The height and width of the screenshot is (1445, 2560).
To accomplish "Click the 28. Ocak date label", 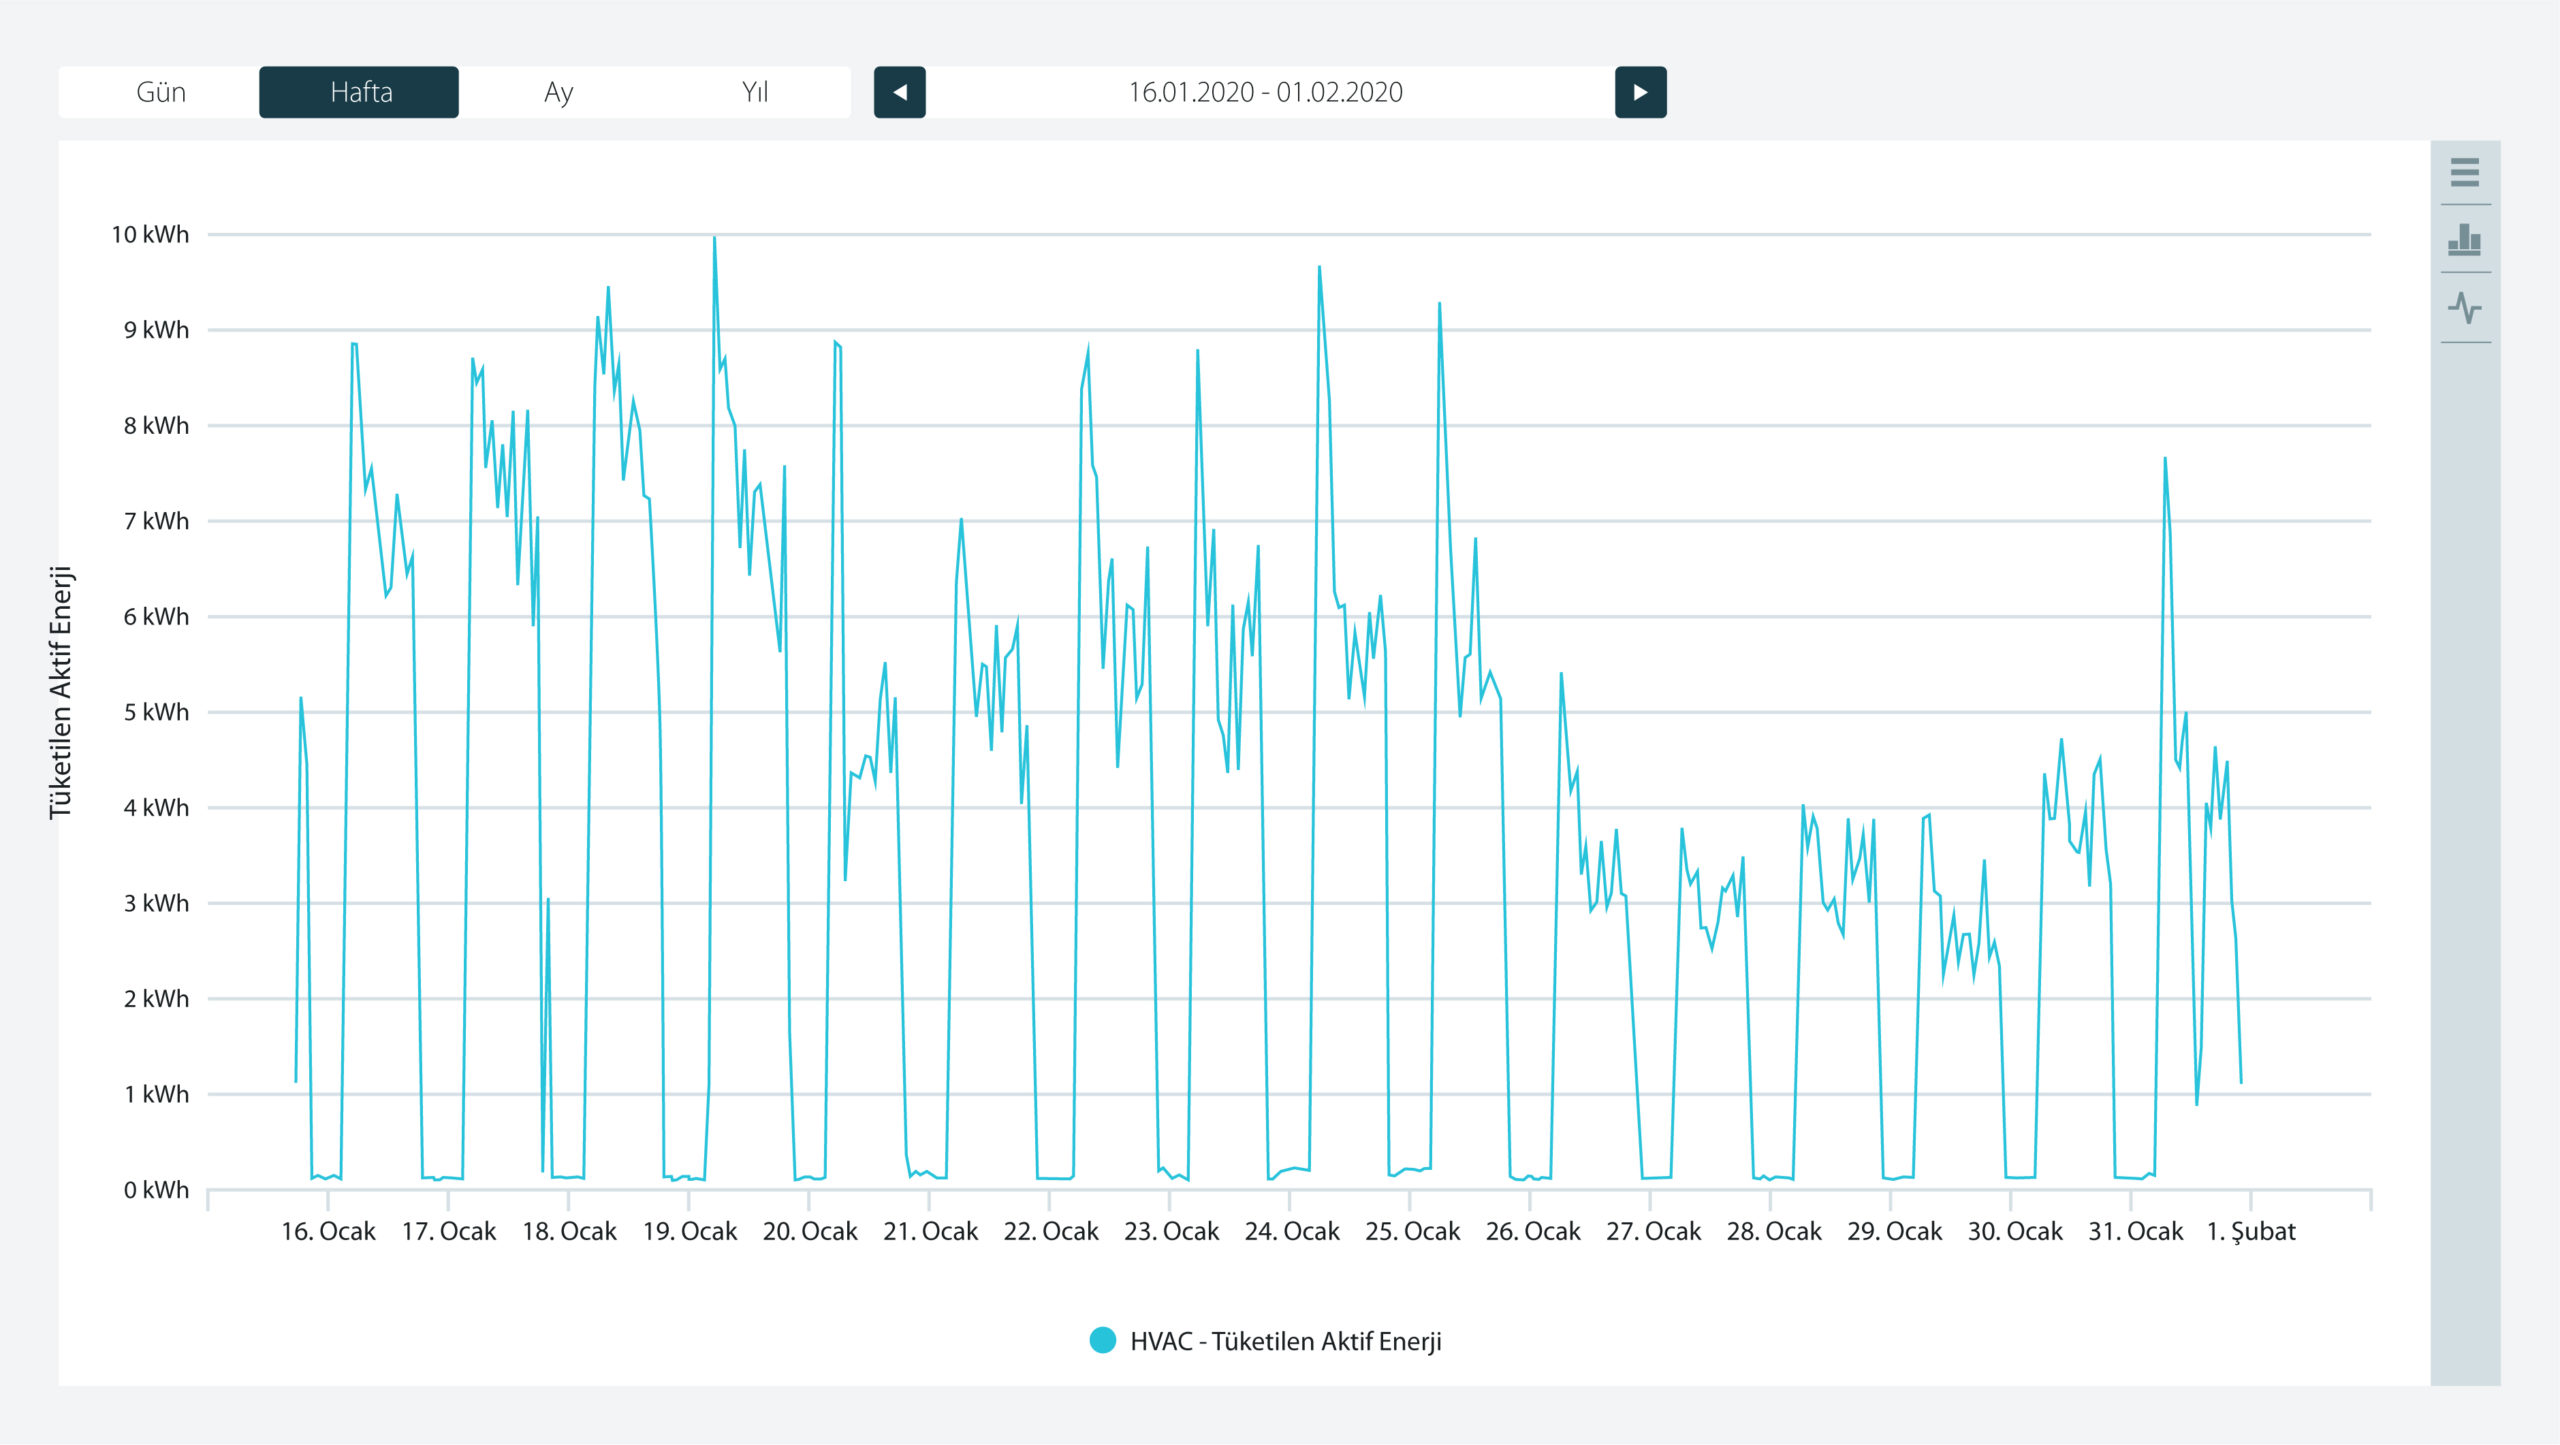I will tap(1774, 1231).
